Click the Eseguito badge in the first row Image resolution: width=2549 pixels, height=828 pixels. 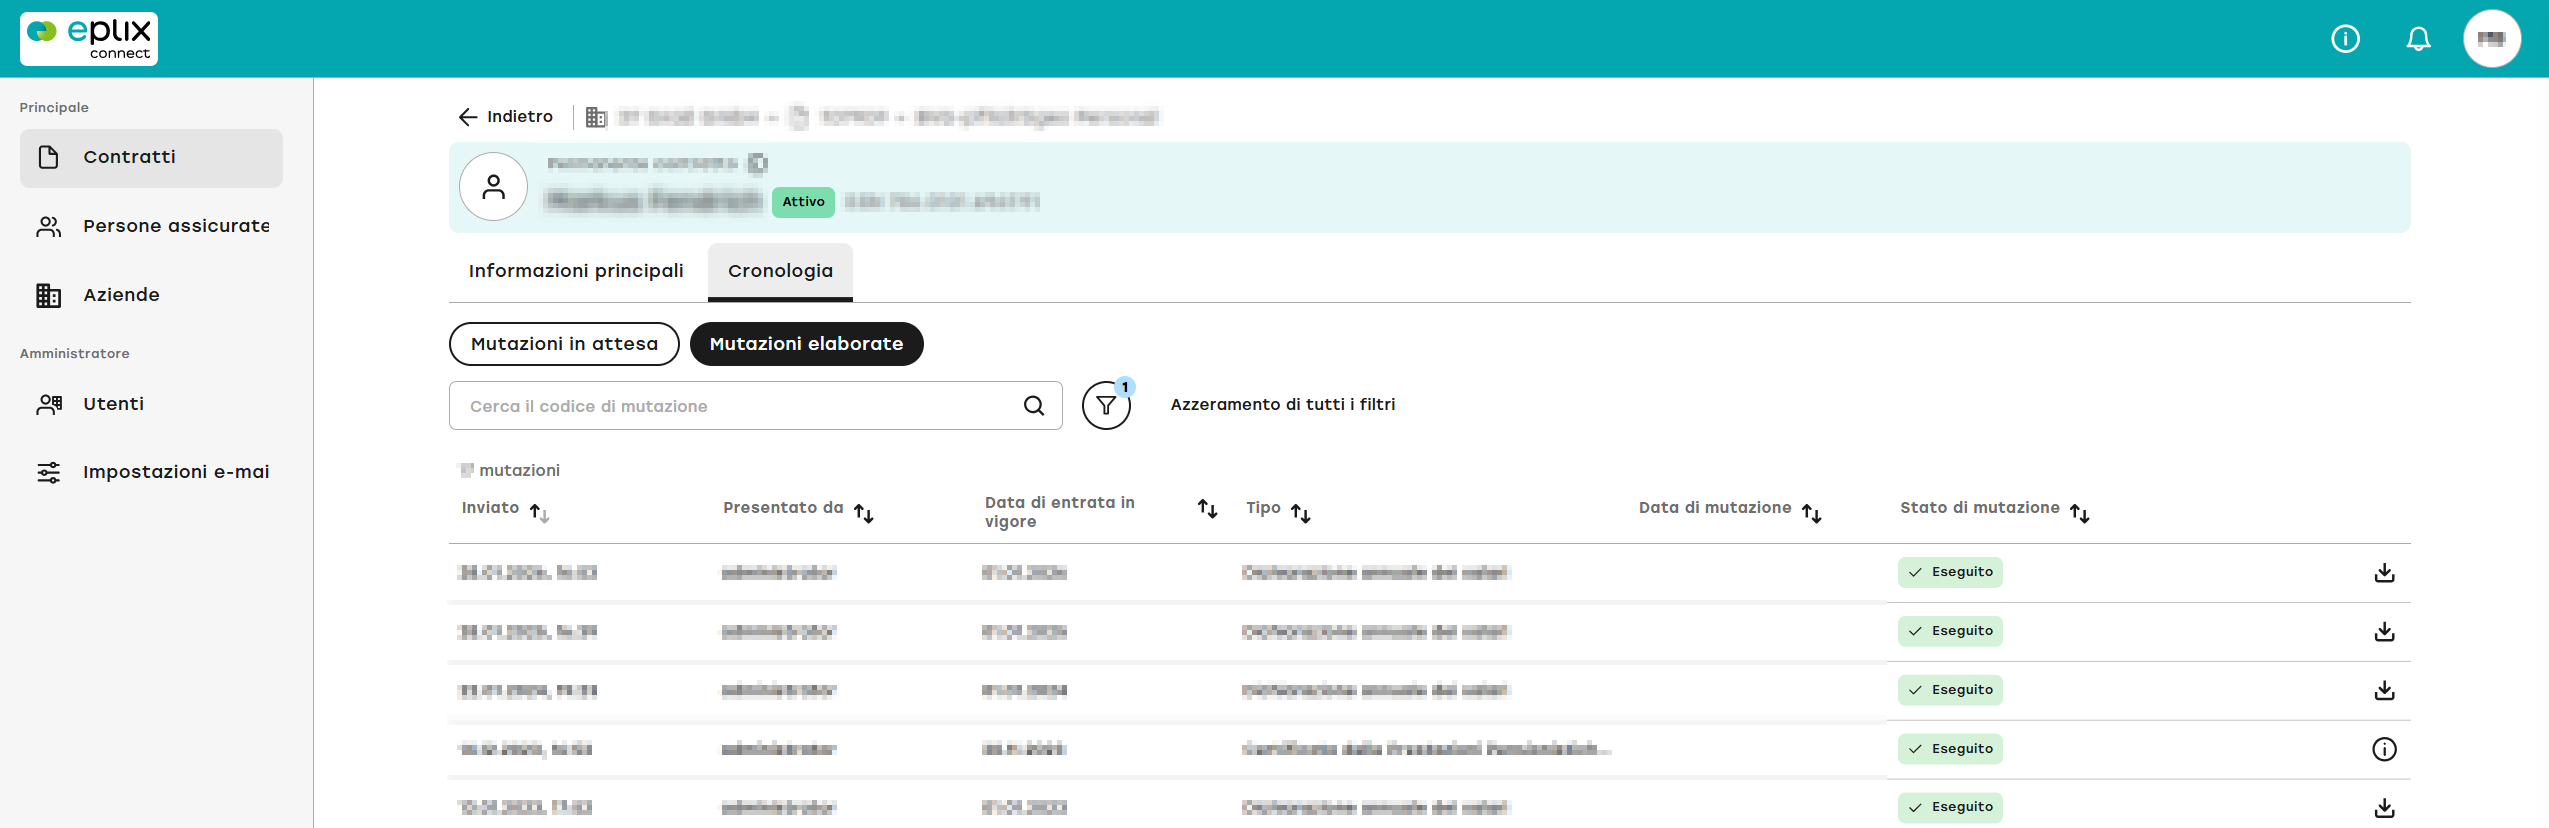1950,572
